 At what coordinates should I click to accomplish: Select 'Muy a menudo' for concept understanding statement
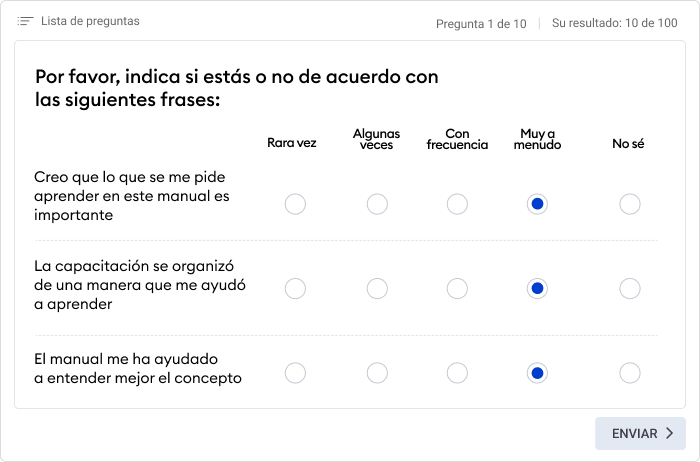coord(537,373)
